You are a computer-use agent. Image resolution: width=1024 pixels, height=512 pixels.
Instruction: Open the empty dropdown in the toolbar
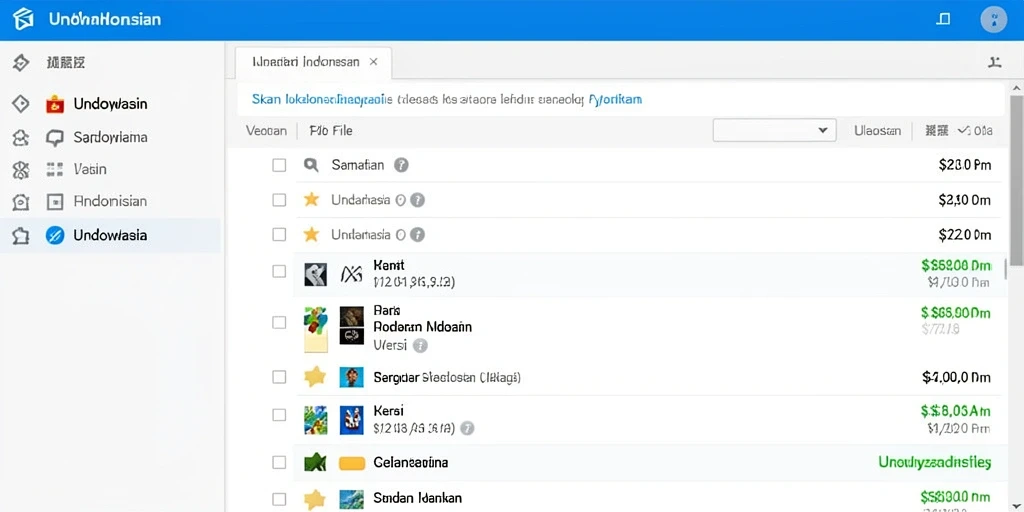click(x=775, y=130)
